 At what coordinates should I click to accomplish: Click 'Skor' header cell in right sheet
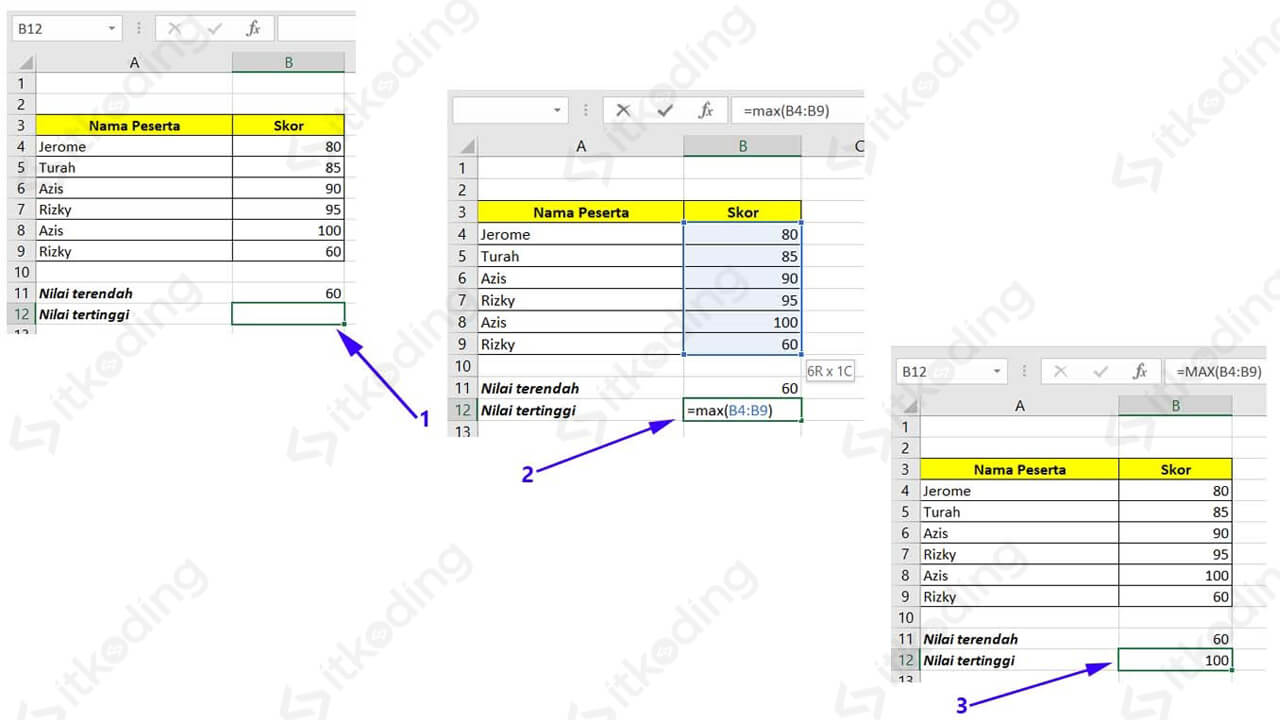click(1176, 469)
